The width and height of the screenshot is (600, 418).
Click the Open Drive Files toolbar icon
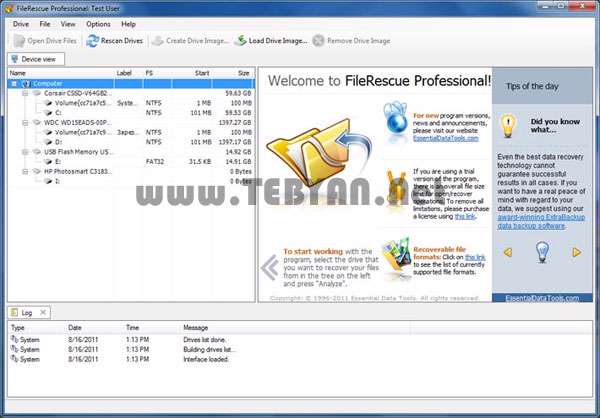18,41
